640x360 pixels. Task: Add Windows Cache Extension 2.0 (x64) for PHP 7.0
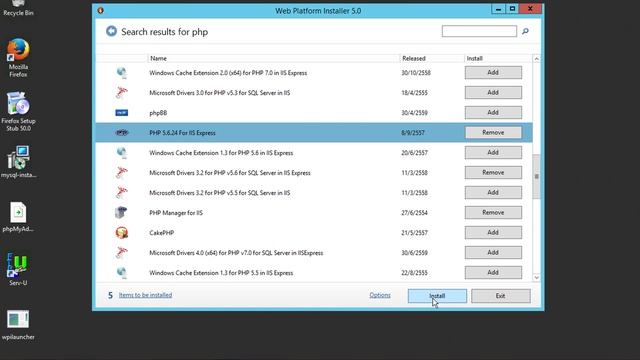coord(493,73)
